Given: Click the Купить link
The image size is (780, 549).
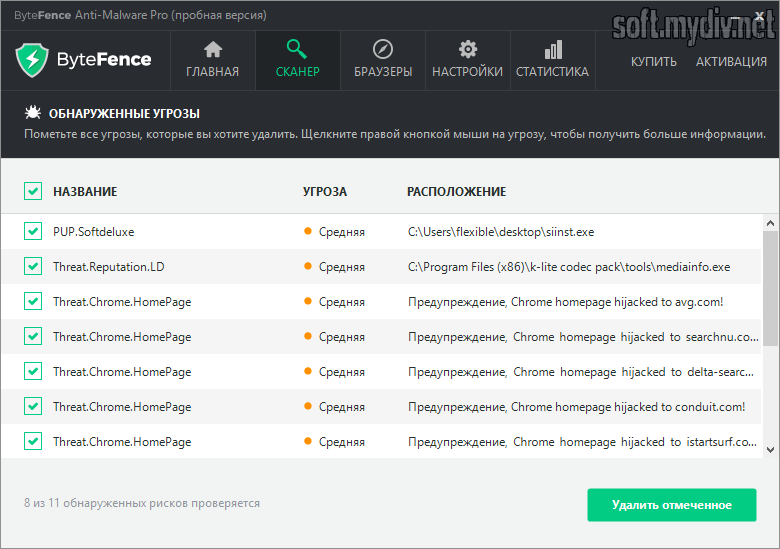Looking at the screenshot, I should (654, 62).
